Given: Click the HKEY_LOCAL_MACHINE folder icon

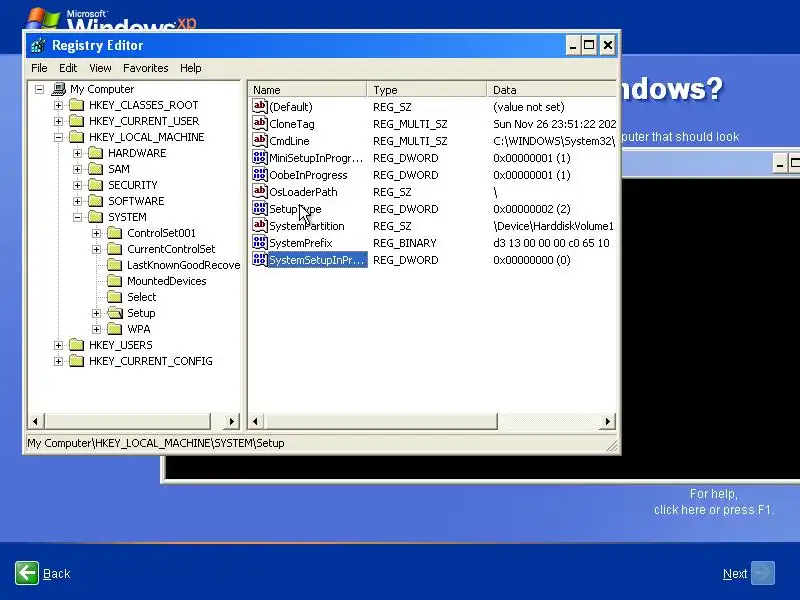Looking at the screenshot, I should click(x=76, y=137).
